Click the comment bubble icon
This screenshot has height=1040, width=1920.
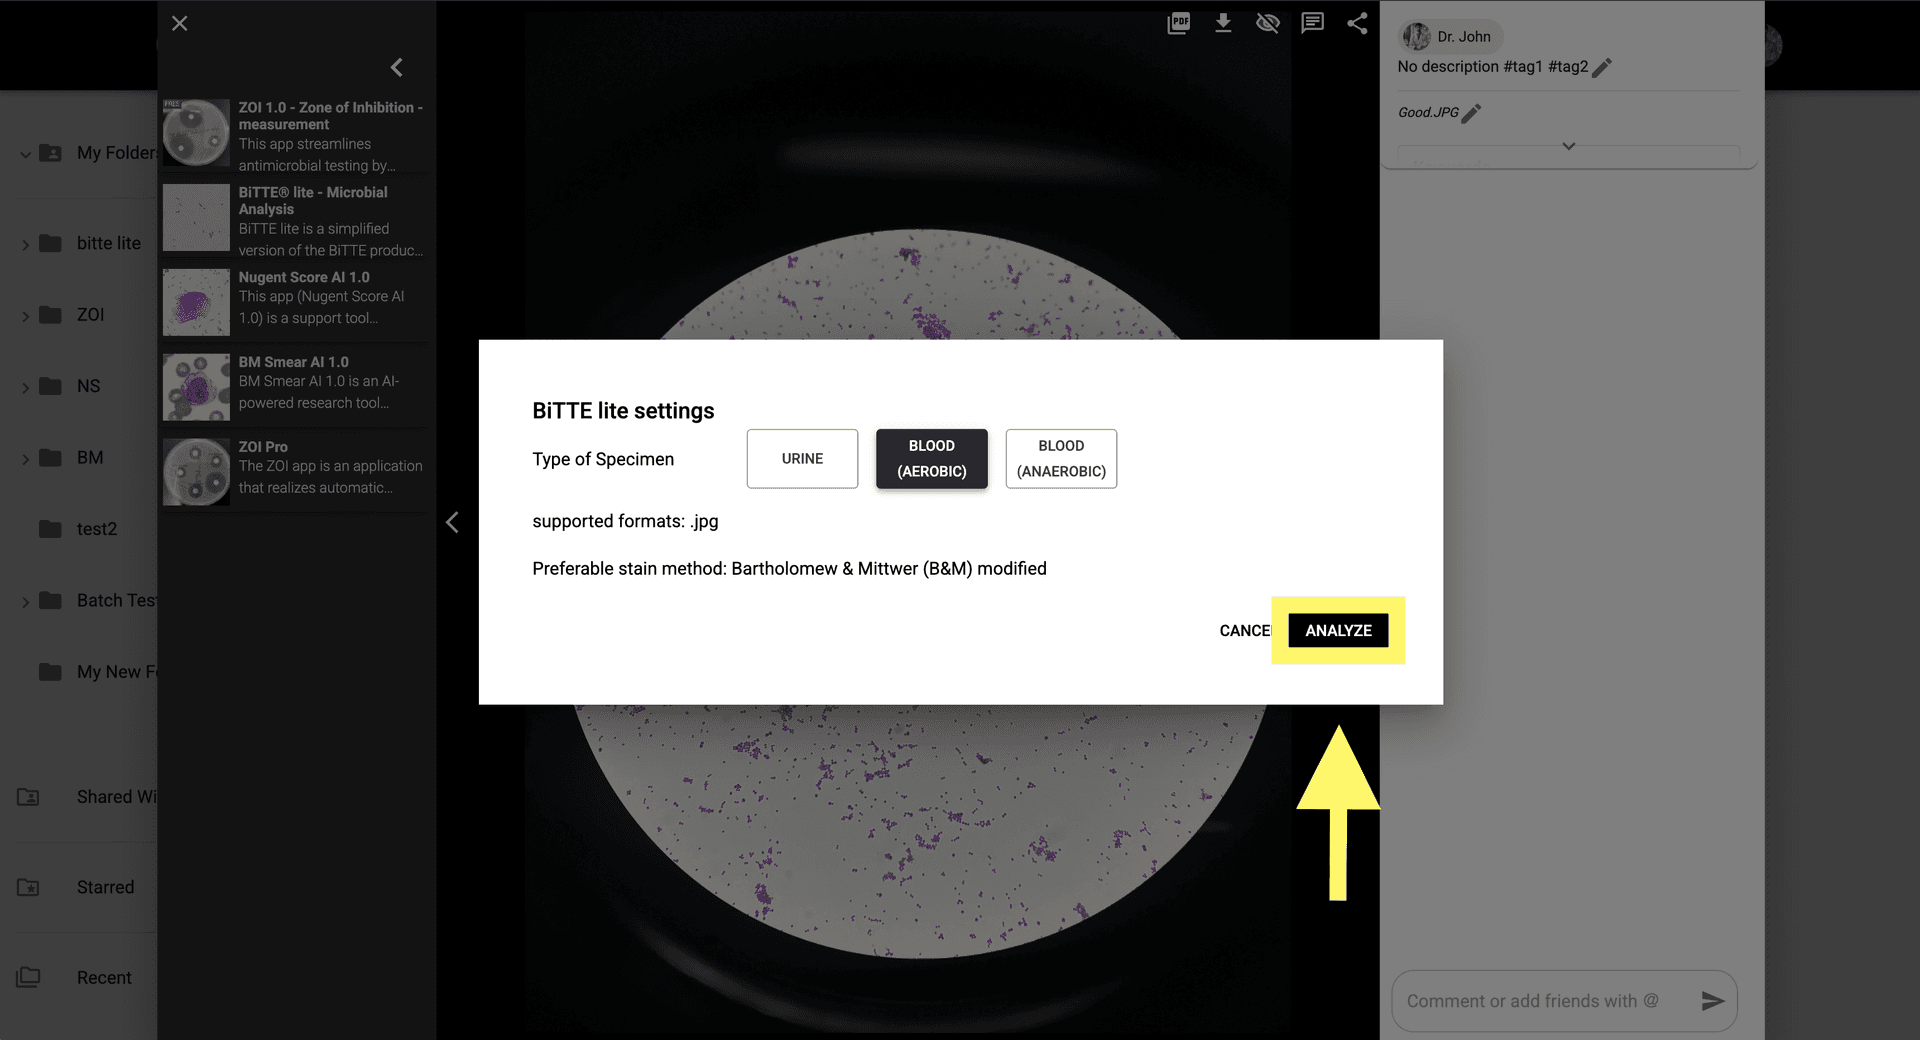pyautogui.click(x=1312, y=22)
